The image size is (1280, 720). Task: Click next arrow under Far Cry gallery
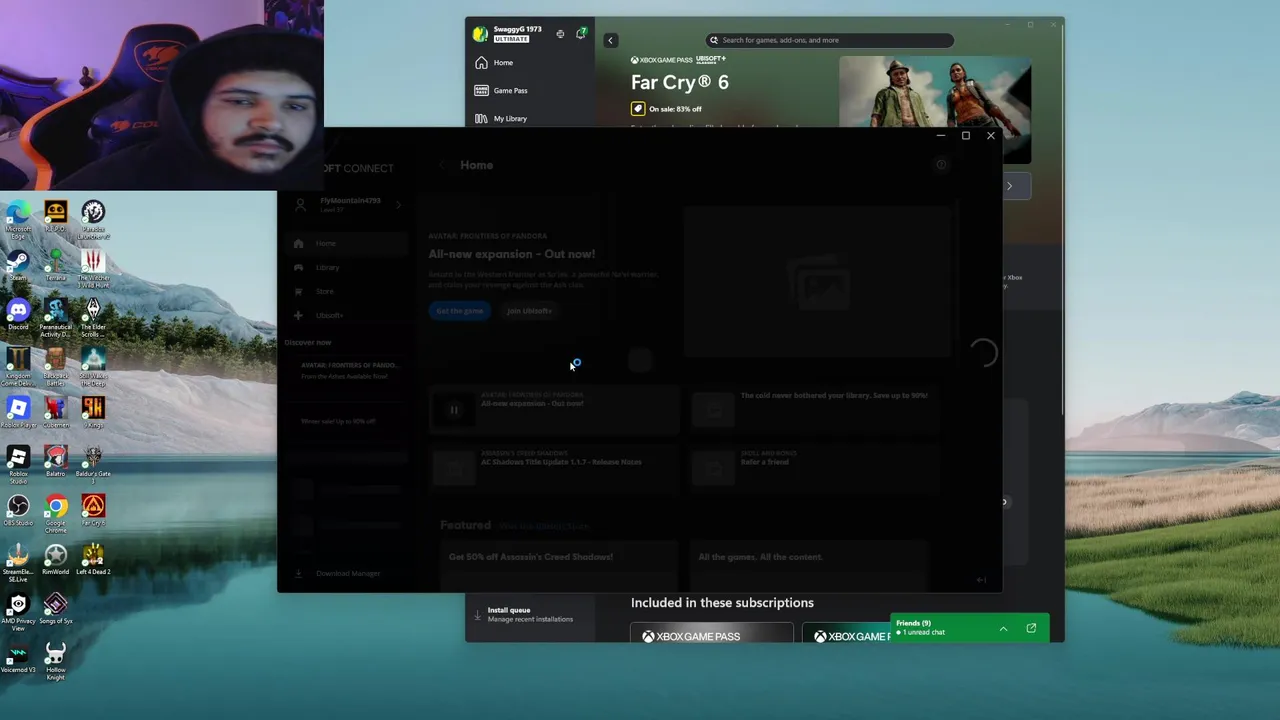tap(1009, 186)
